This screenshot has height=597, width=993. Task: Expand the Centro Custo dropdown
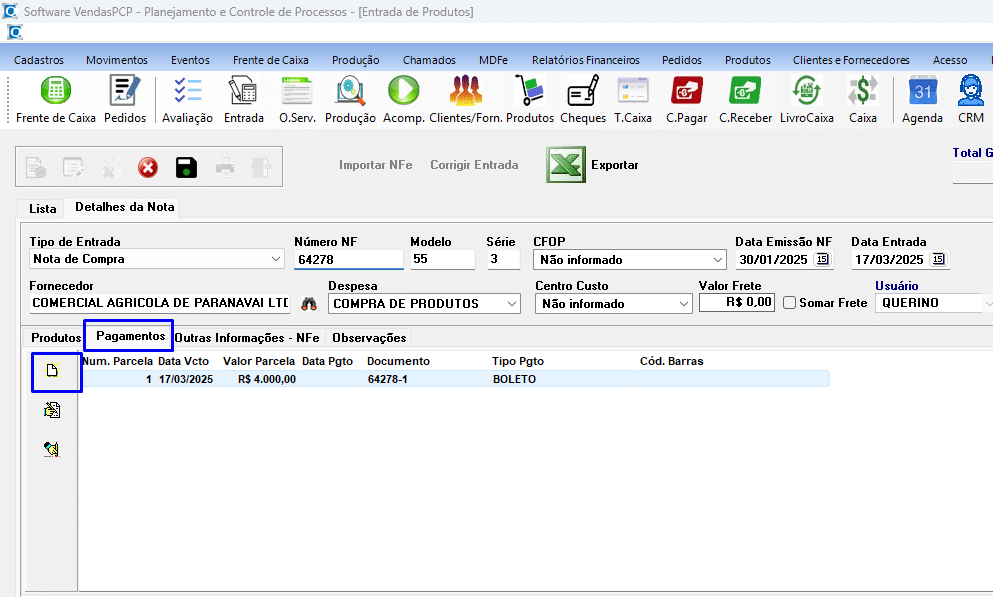pos(684,304)
